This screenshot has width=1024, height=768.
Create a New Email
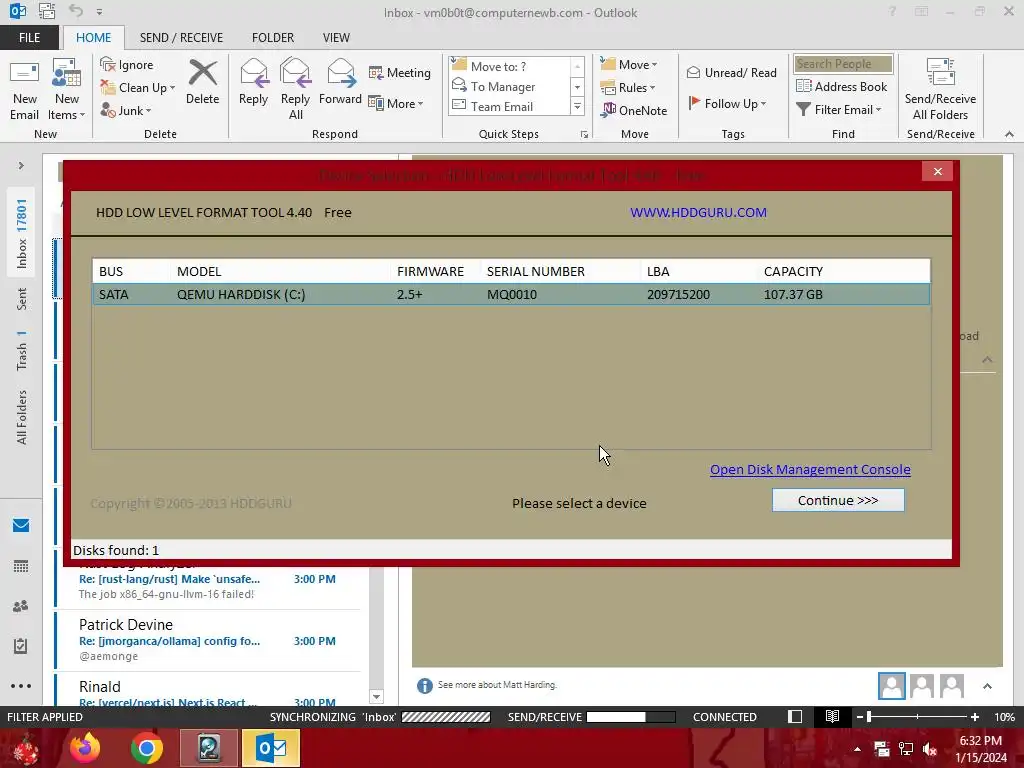[25, 90]
